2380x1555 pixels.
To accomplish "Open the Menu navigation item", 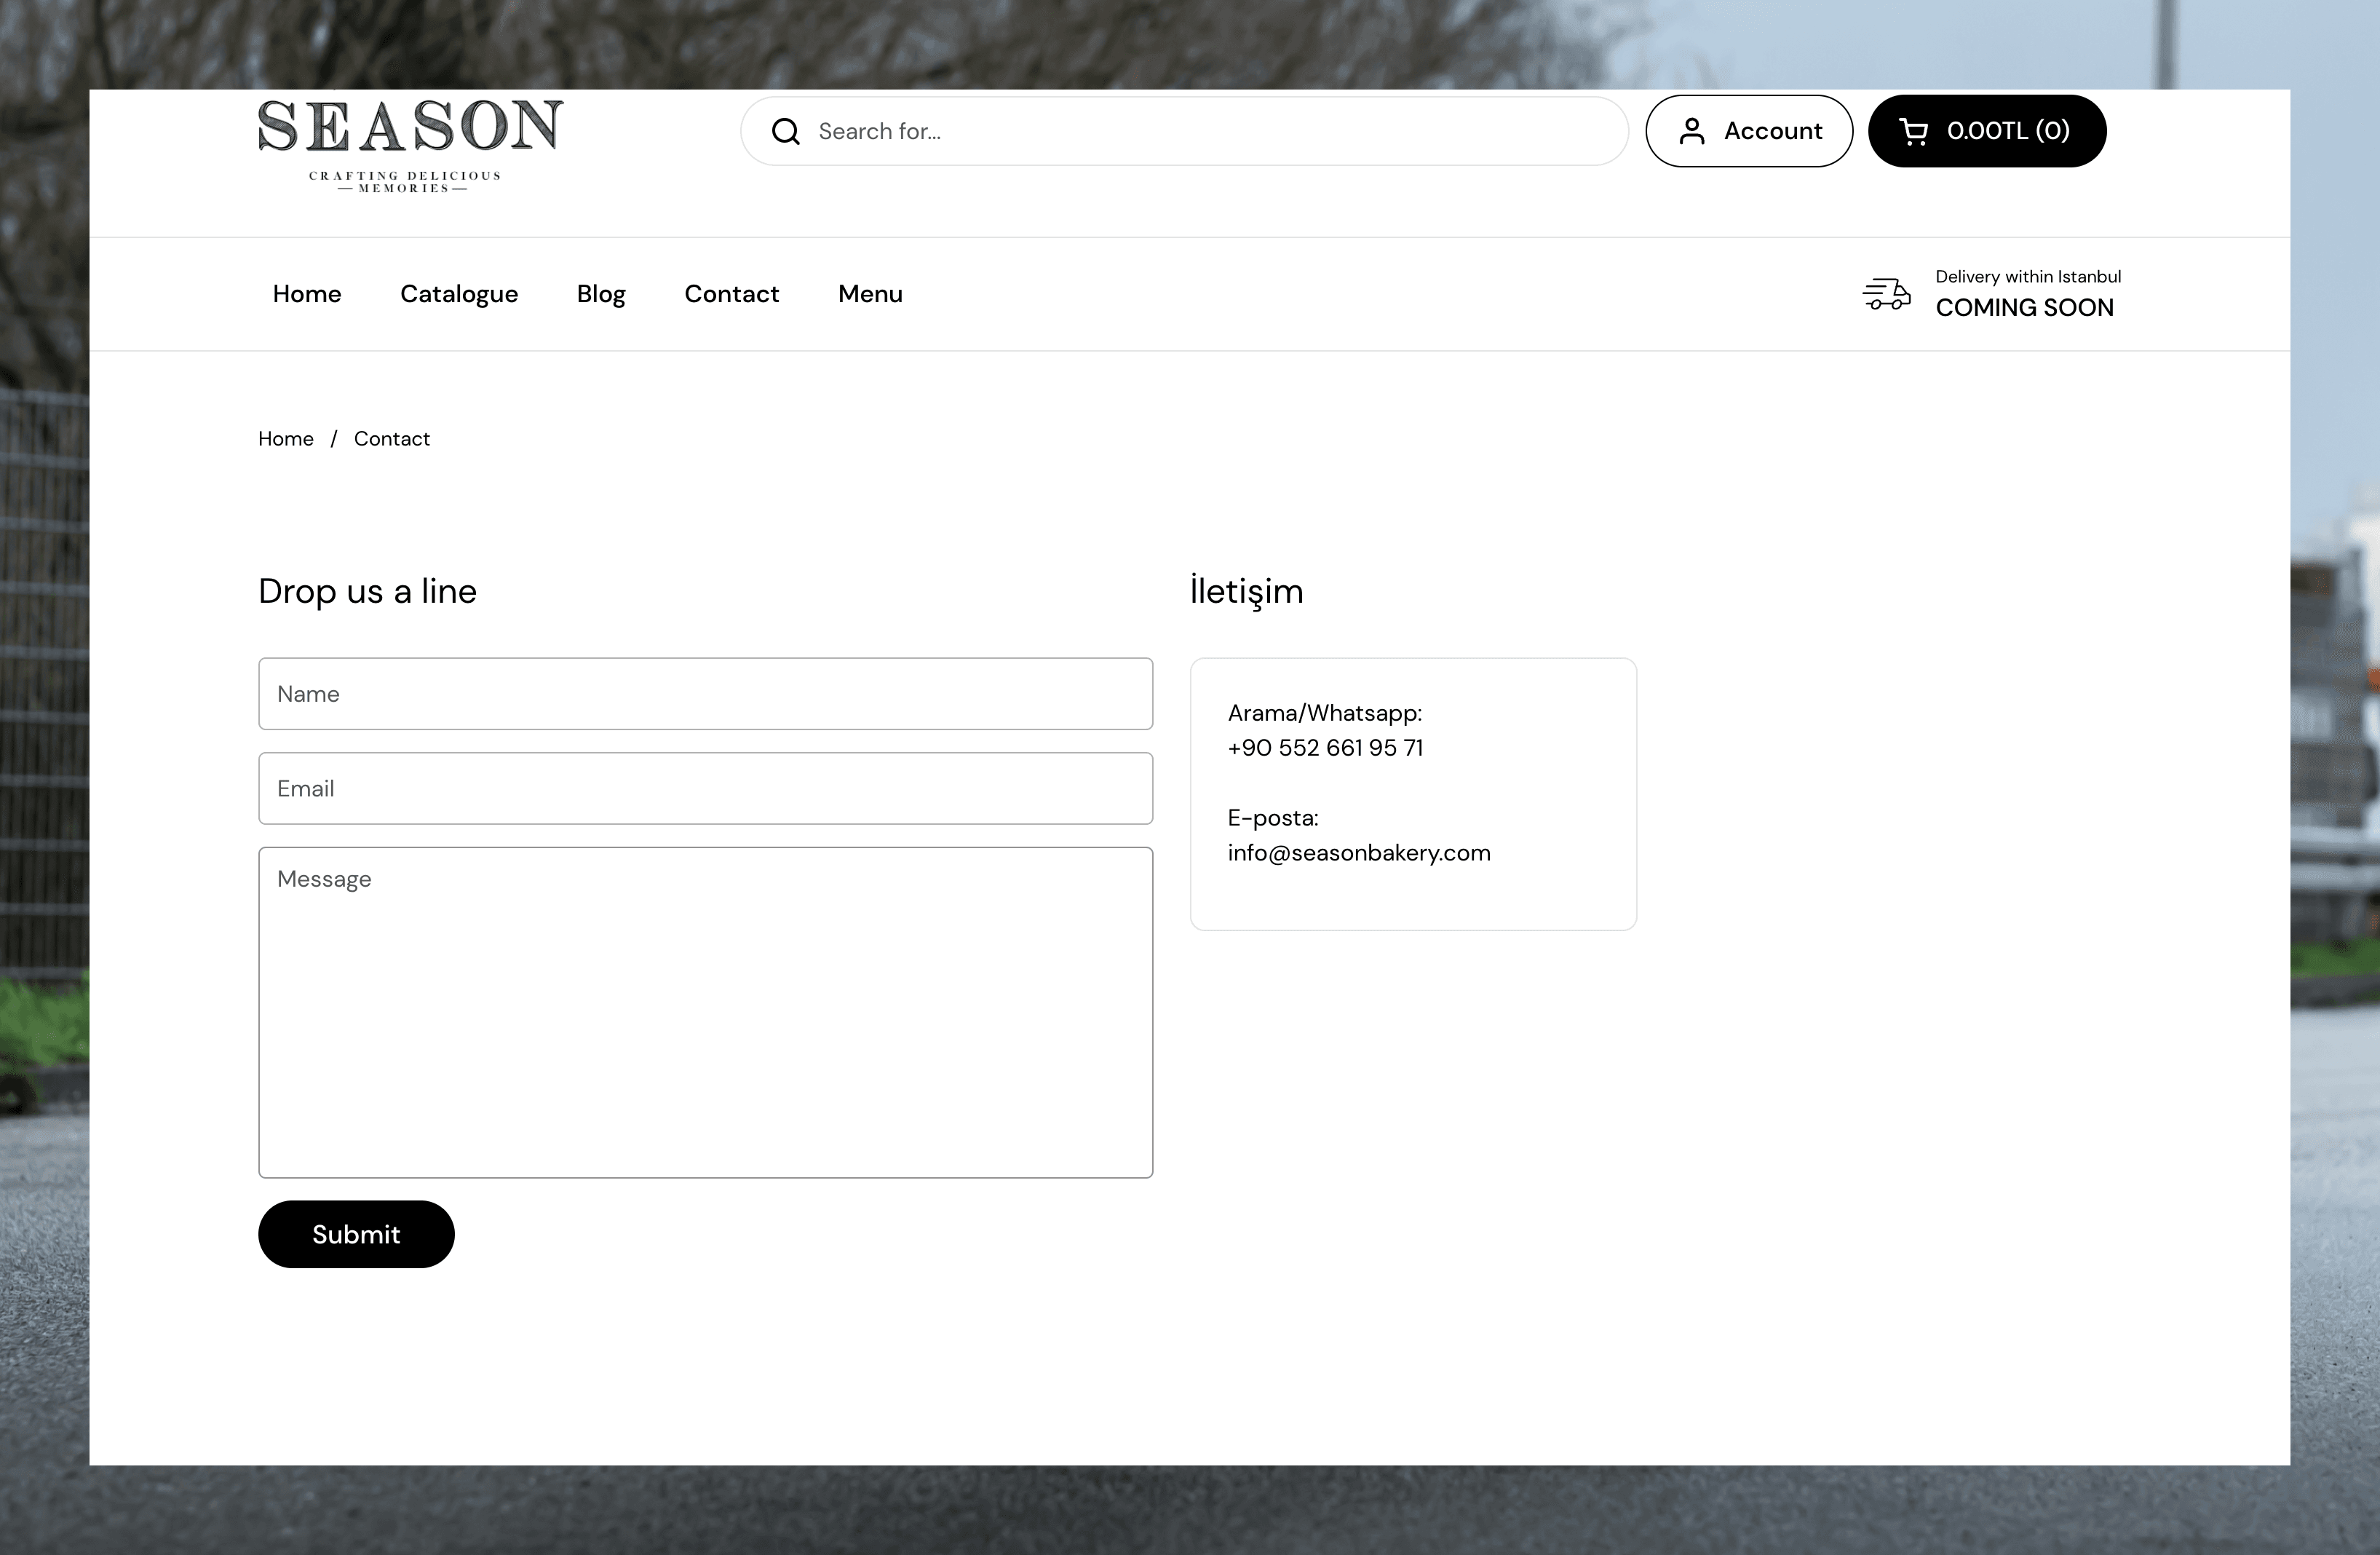I will (870, 294).
